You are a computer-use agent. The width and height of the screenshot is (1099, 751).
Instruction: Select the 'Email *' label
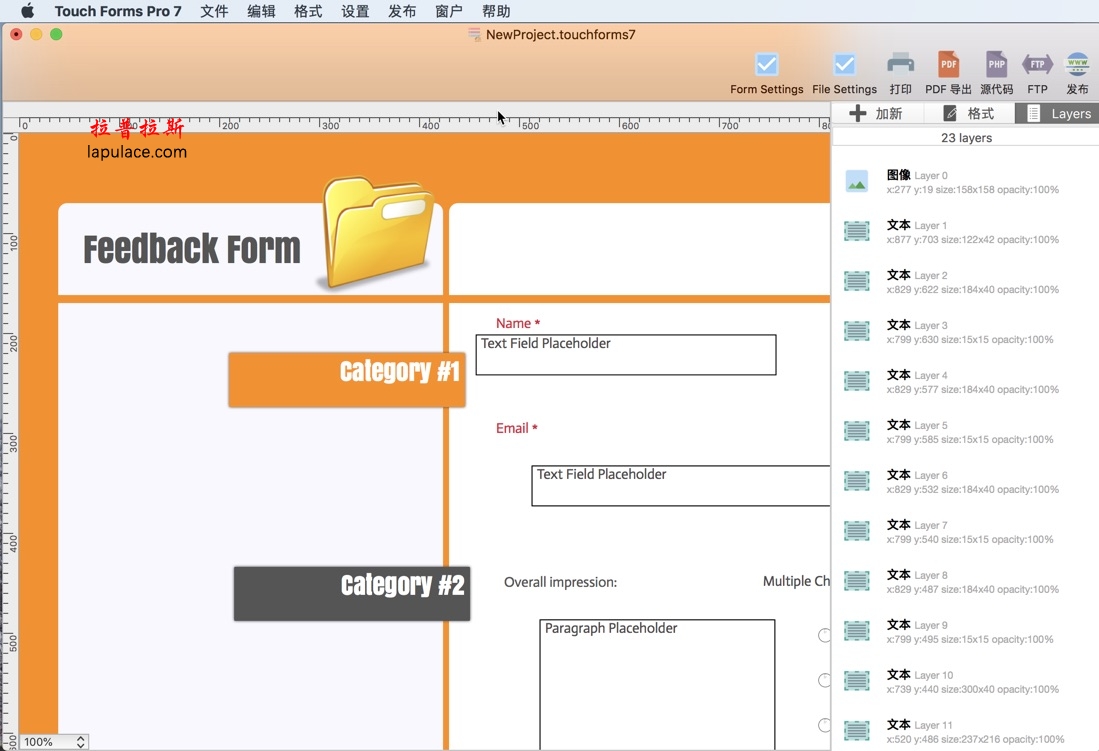click(x=517, y=428)
